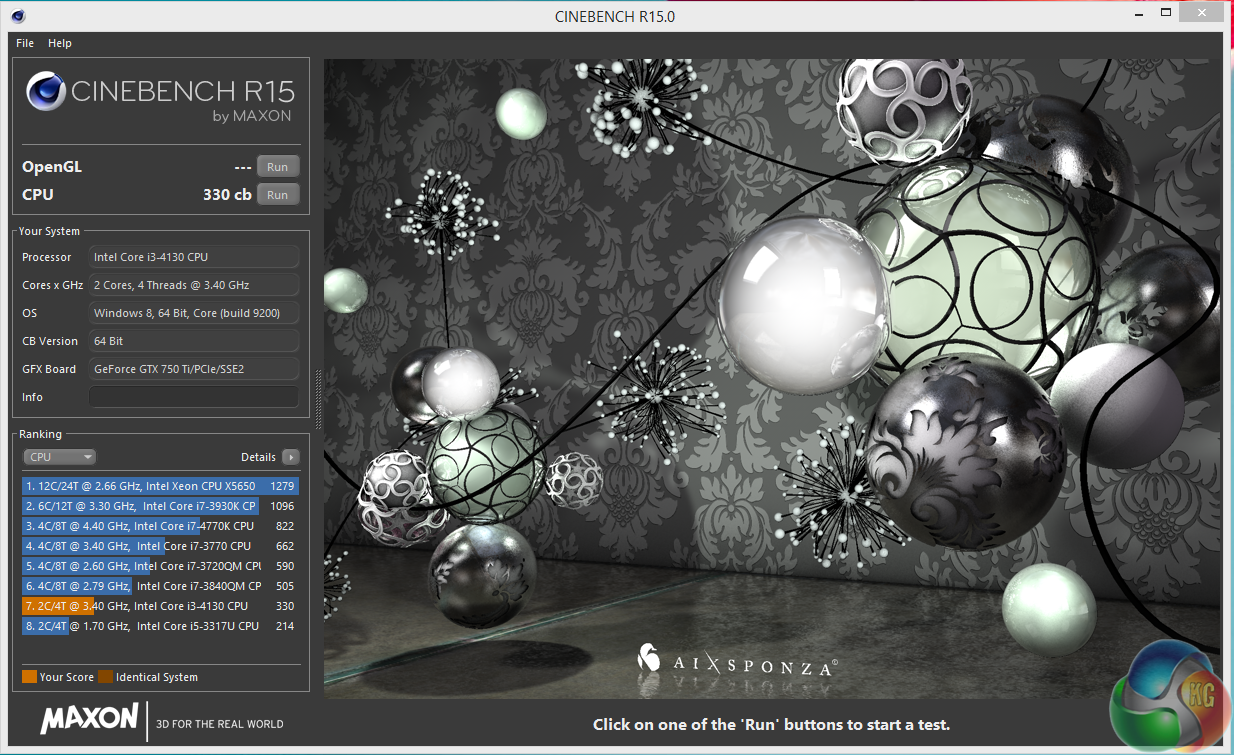This screenshot has width=1234, height=755.
Task: Select the highlighted i3-4130 ranking row
Action: (160, 606)
